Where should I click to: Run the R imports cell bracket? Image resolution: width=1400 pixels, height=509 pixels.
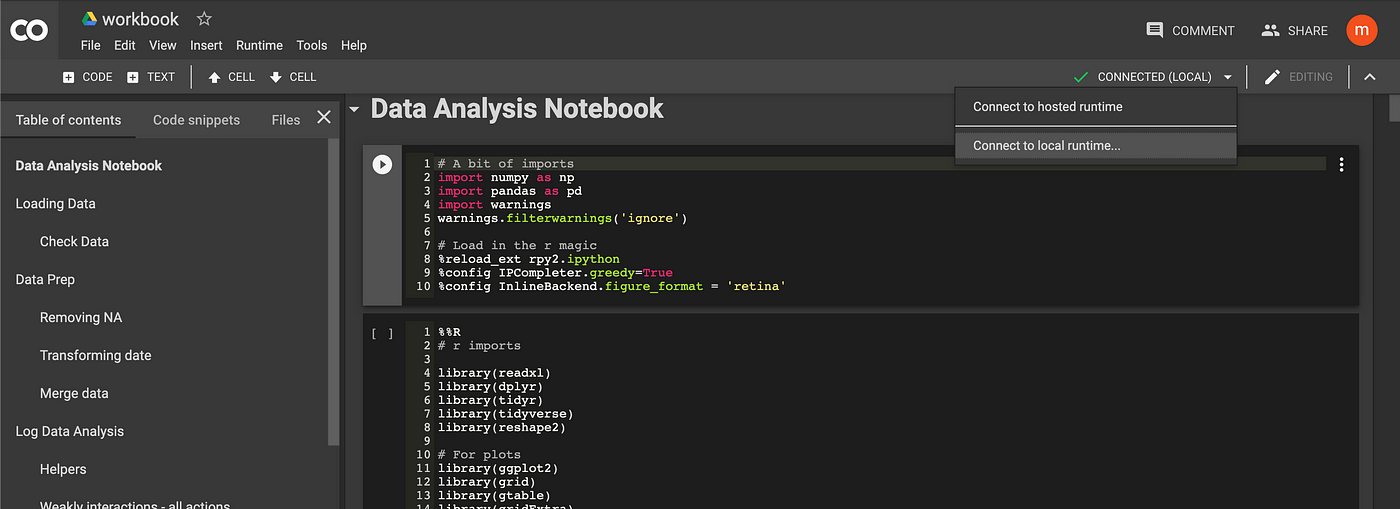click(x=382, y=334)
